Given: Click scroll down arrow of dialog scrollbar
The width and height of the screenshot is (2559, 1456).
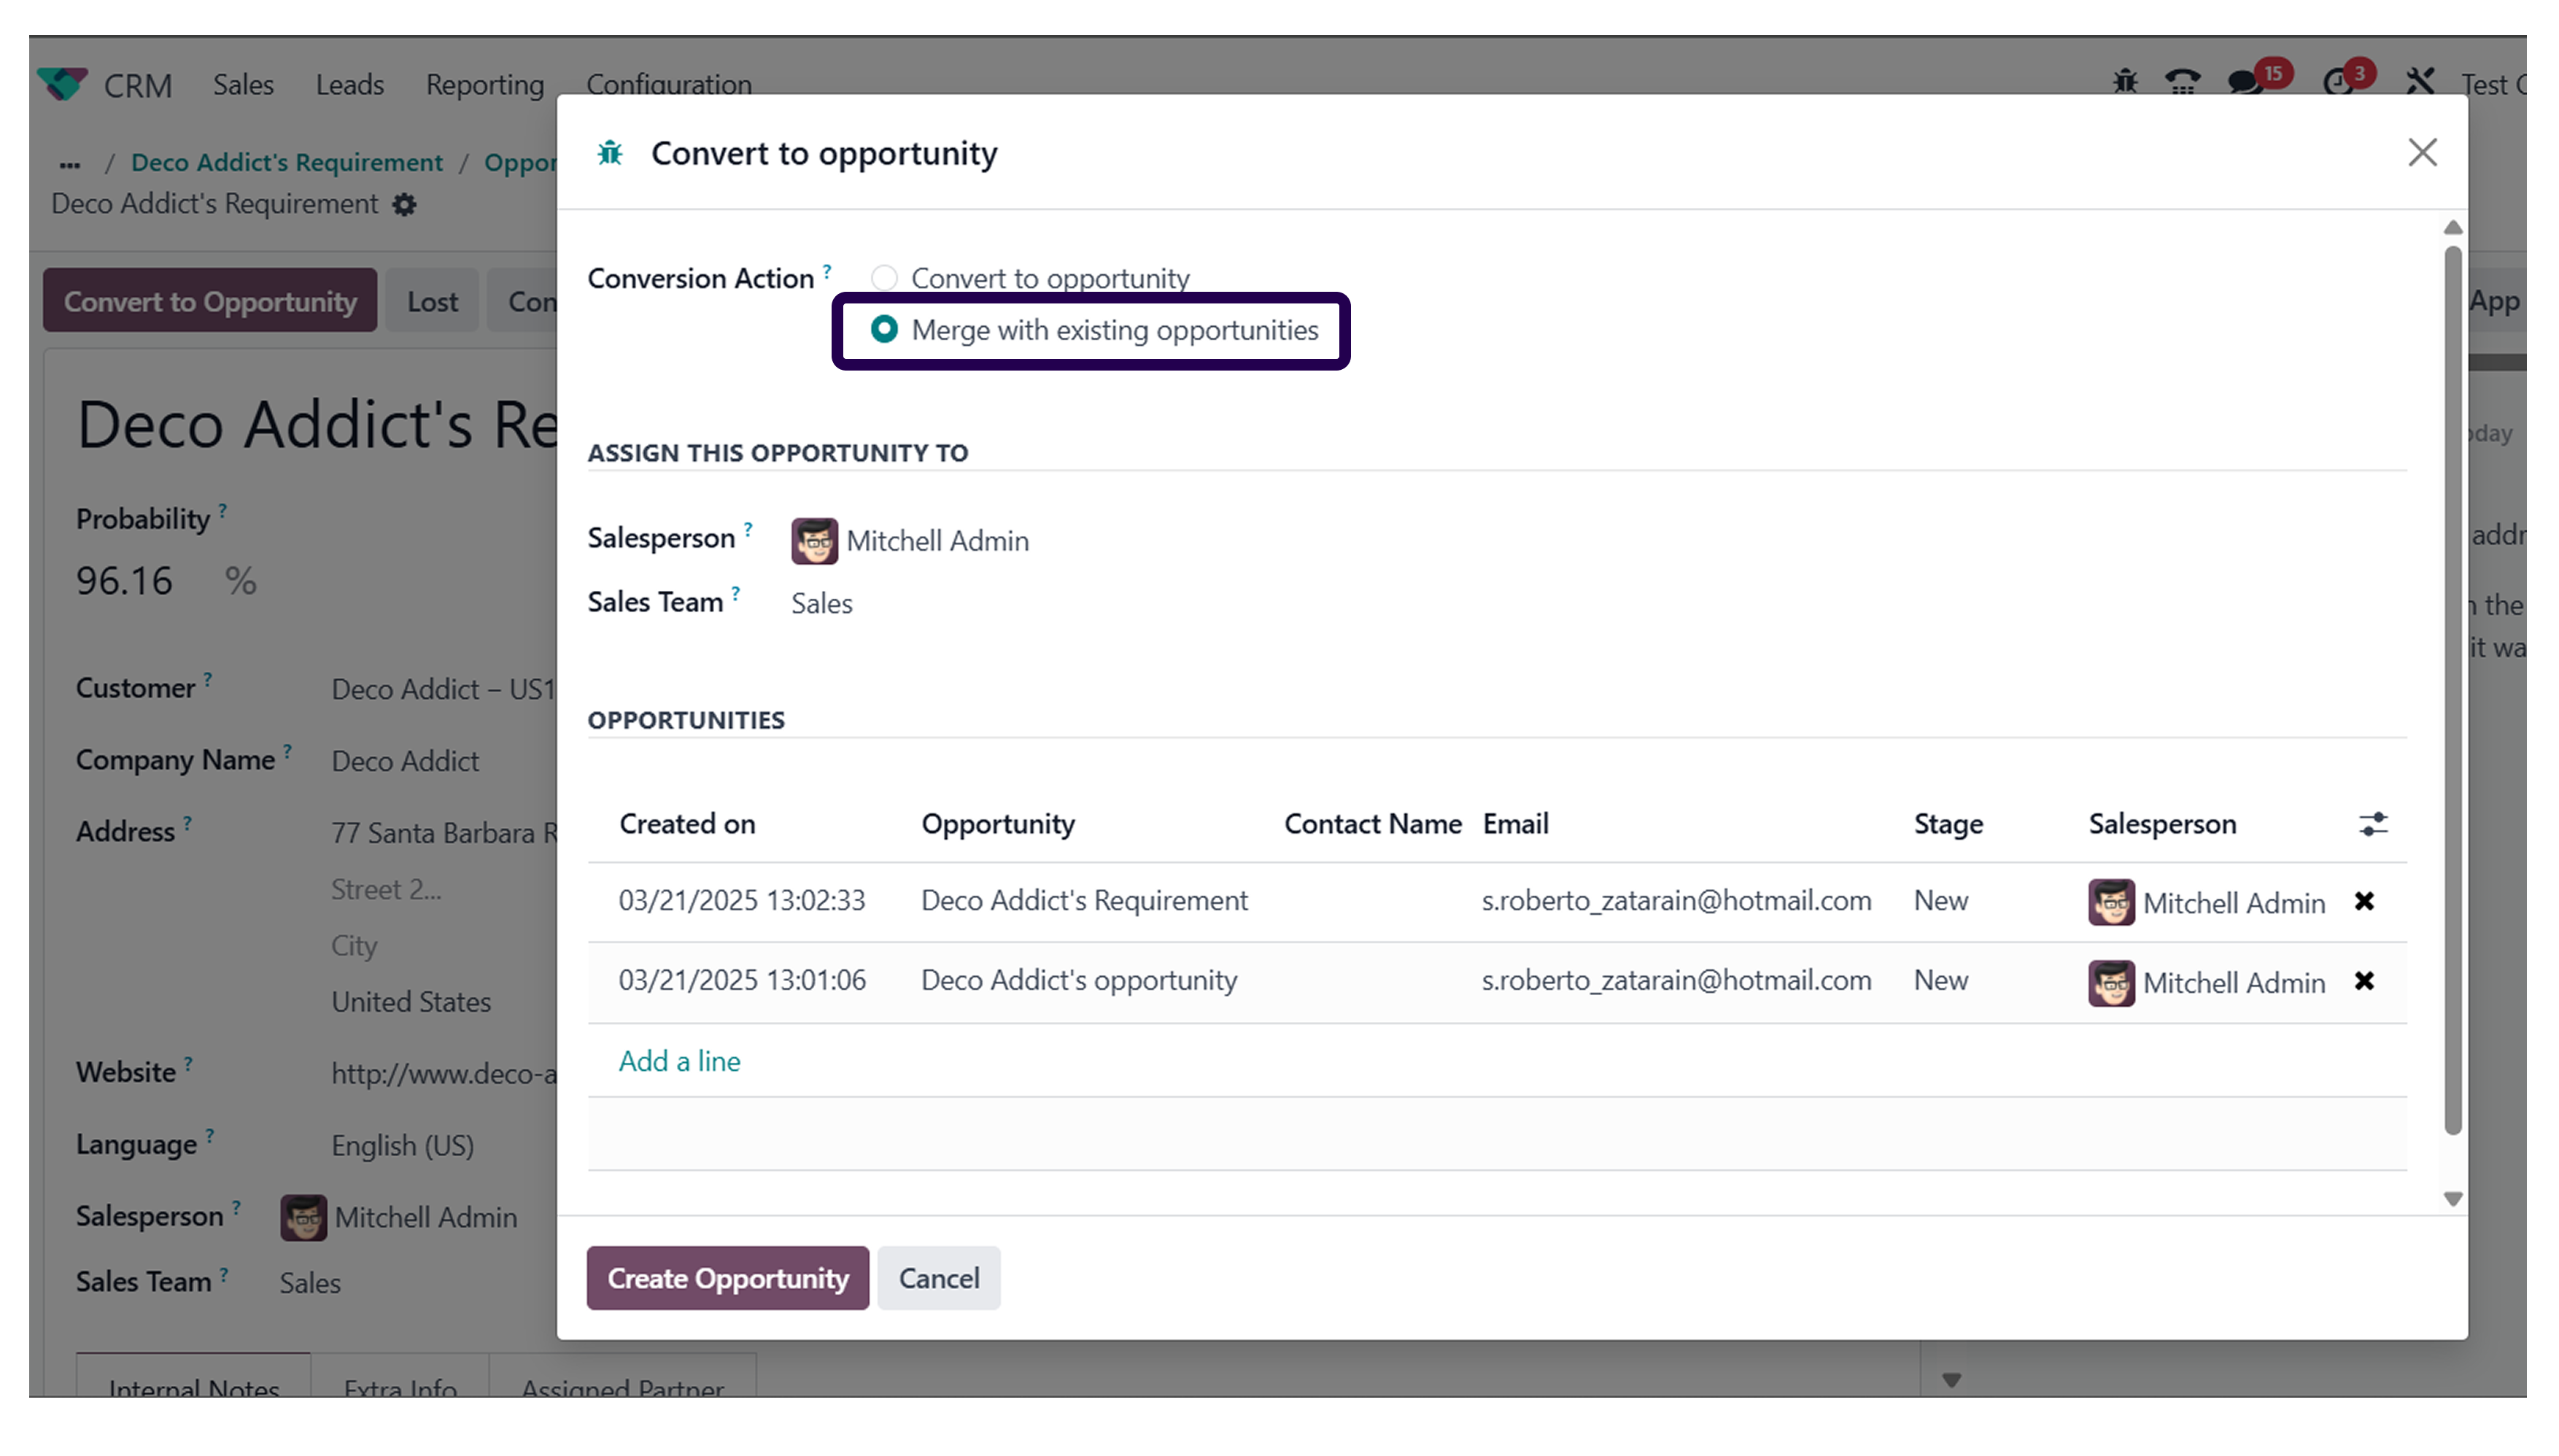Looking at the screenshot, I should tap(2453, 1199).
